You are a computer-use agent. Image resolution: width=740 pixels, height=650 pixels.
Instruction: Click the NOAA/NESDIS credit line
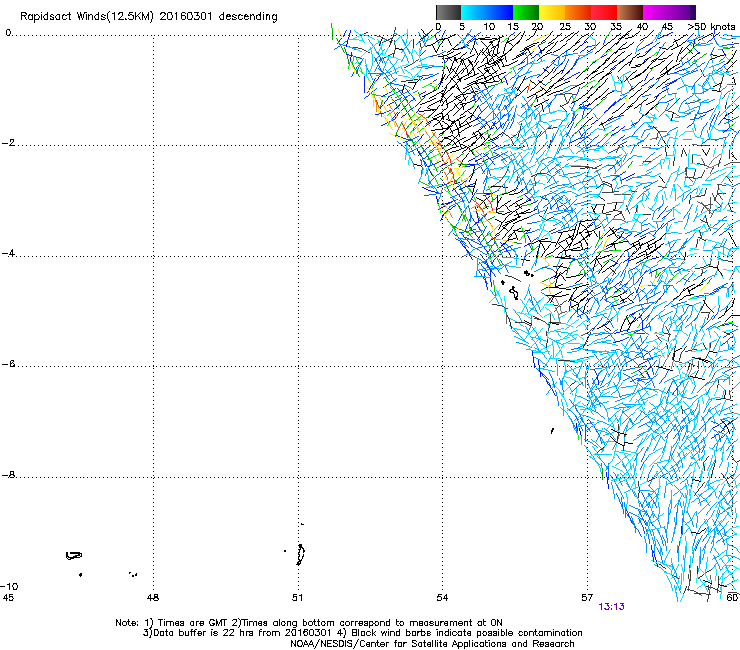tap(432, 644)
